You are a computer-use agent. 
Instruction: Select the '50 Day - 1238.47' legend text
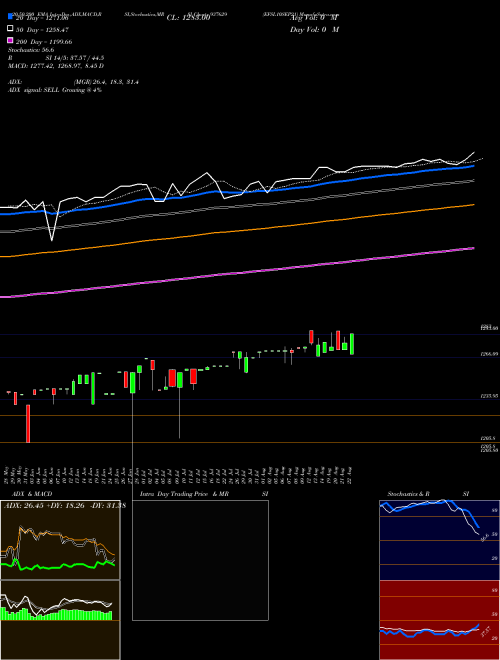point(42,30)
